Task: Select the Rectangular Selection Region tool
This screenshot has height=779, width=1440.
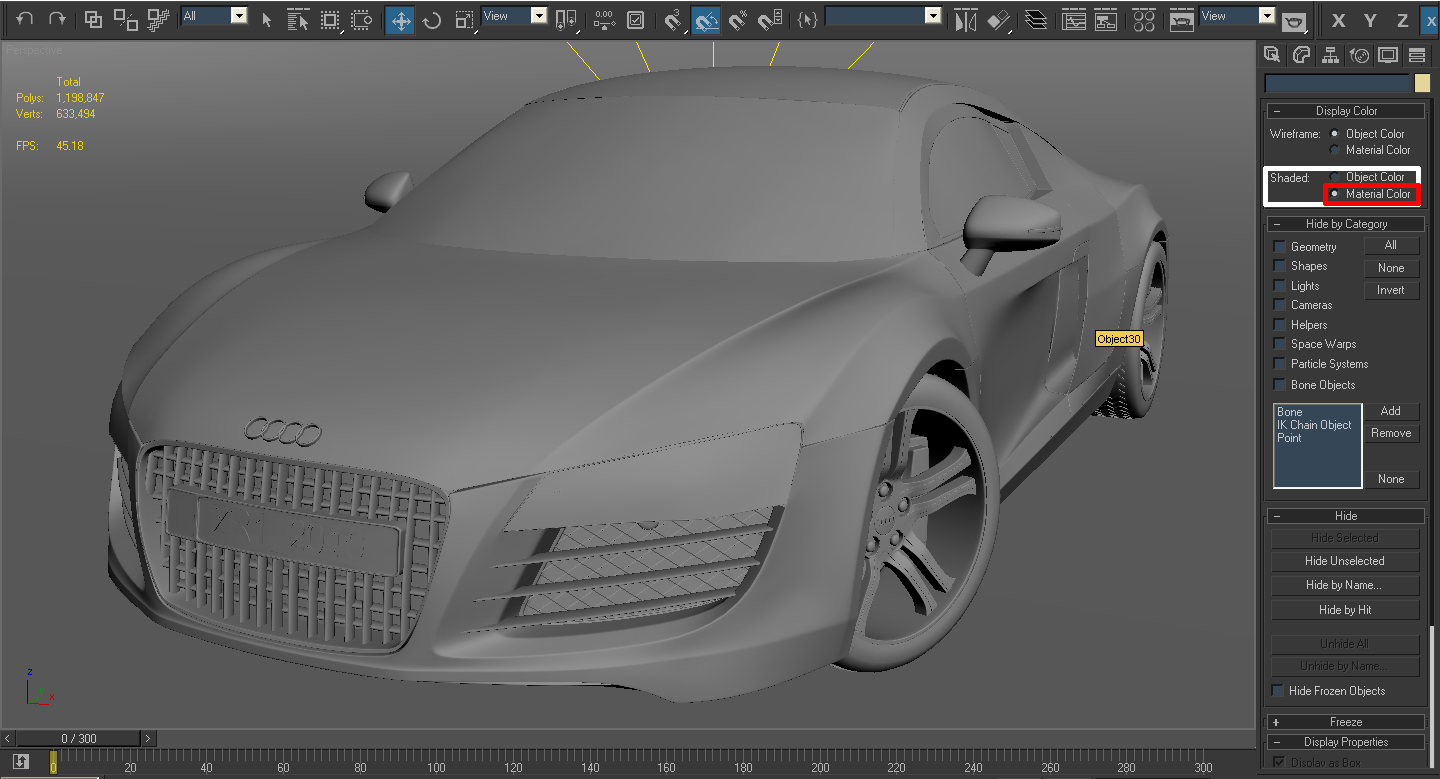Action: click(330, 19)
